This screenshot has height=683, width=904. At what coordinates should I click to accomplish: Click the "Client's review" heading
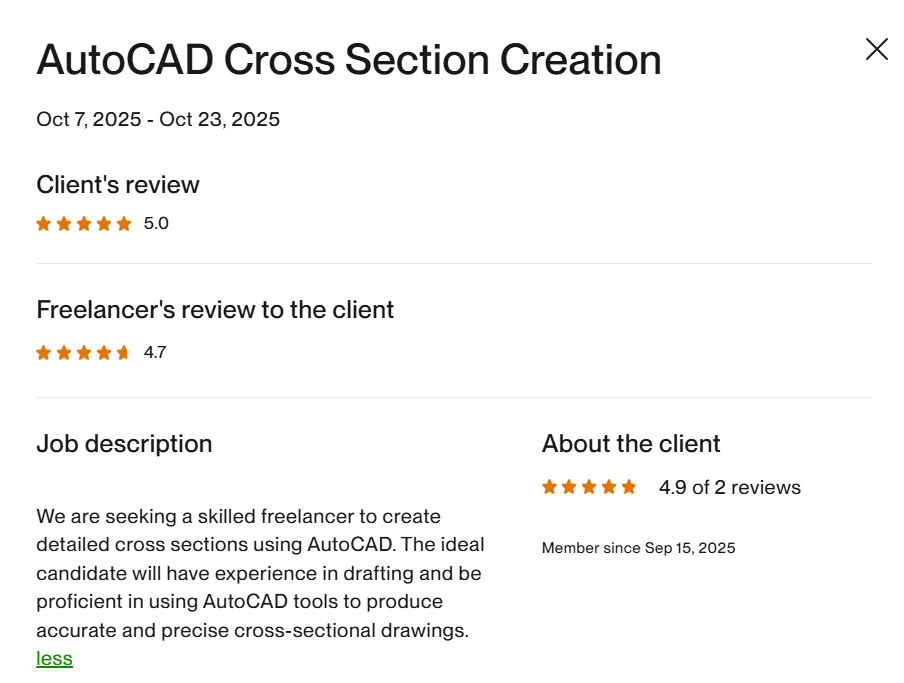click(x=118, y=185)
